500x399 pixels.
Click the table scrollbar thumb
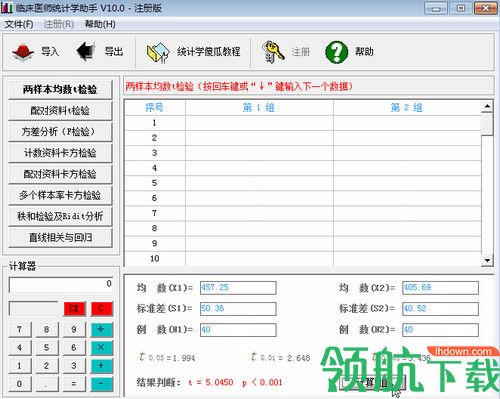tap(487, 124)
